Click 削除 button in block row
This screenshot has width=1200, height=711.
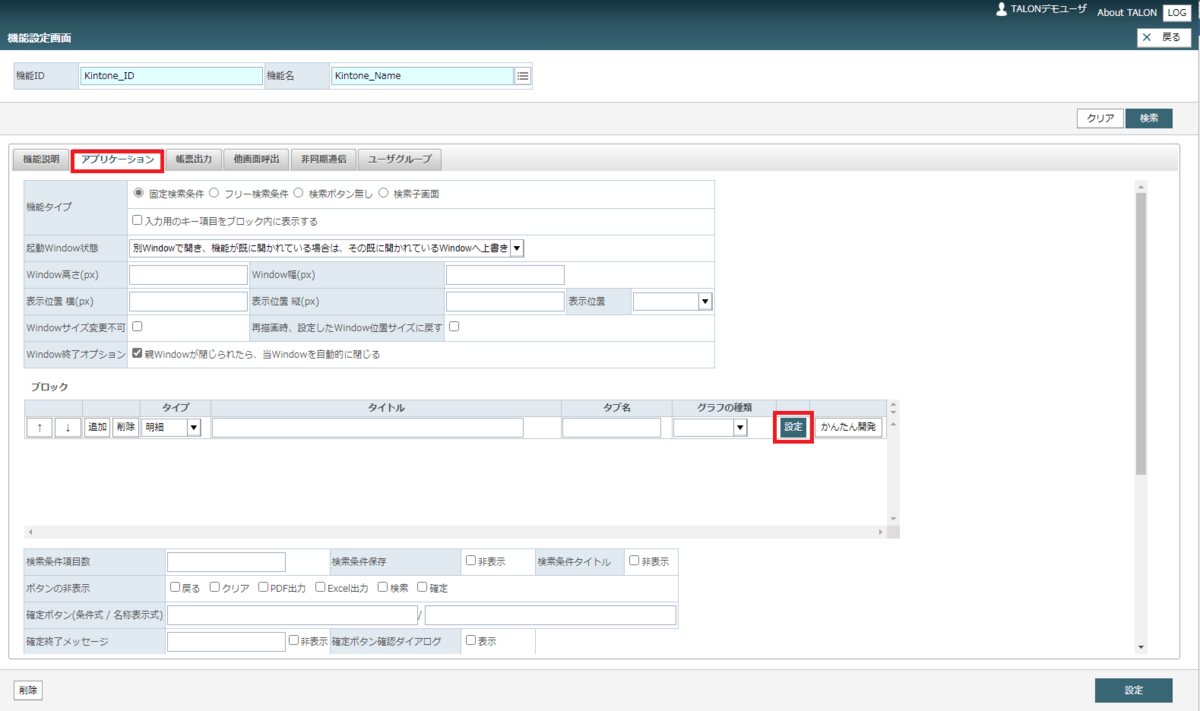coord(125,428)
